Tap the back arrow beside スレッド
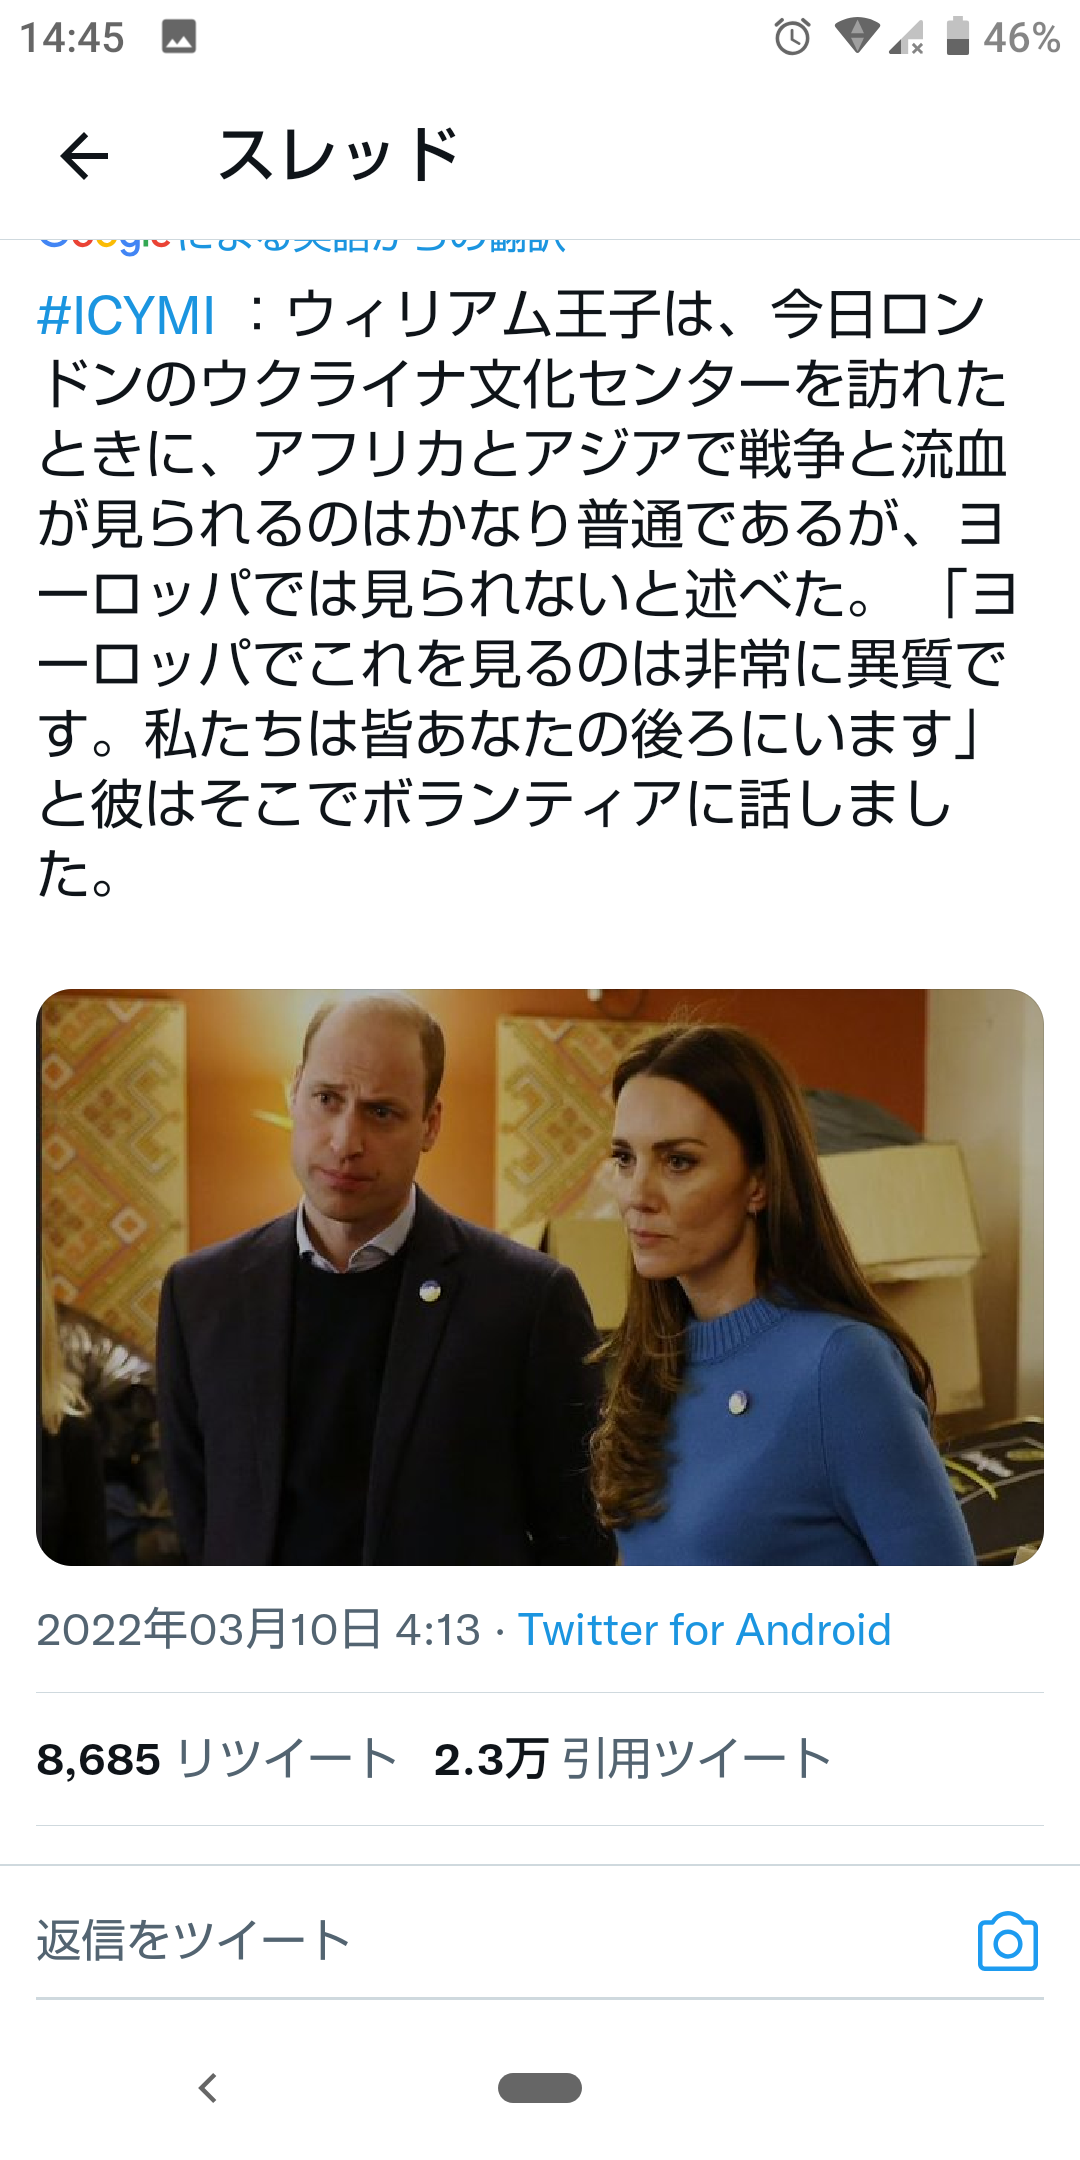Screen dimensions: 1080x2160 (84, 156)
